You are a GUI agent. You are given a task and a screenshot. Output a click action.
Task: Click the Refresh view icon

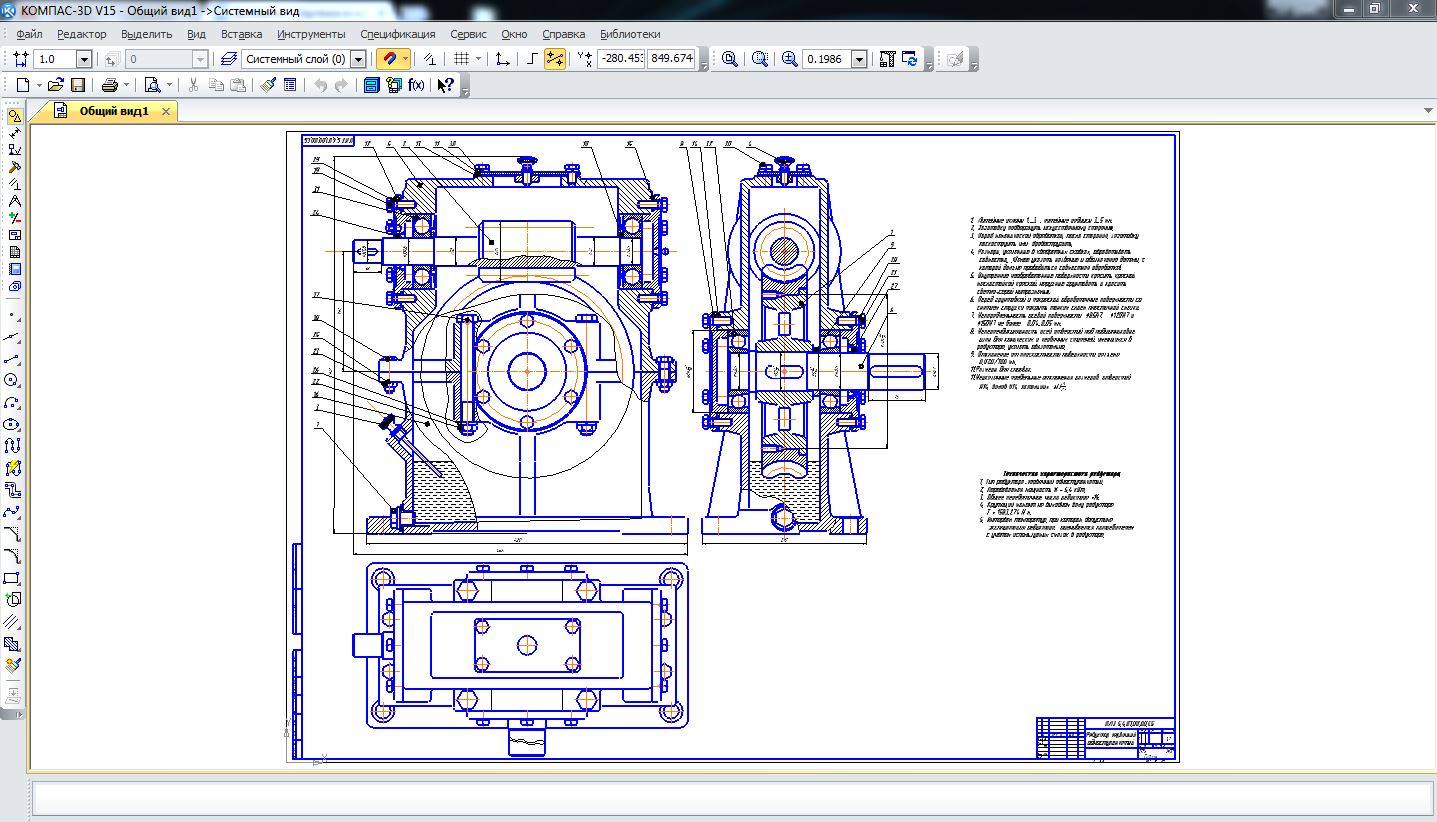pos(910,59)
